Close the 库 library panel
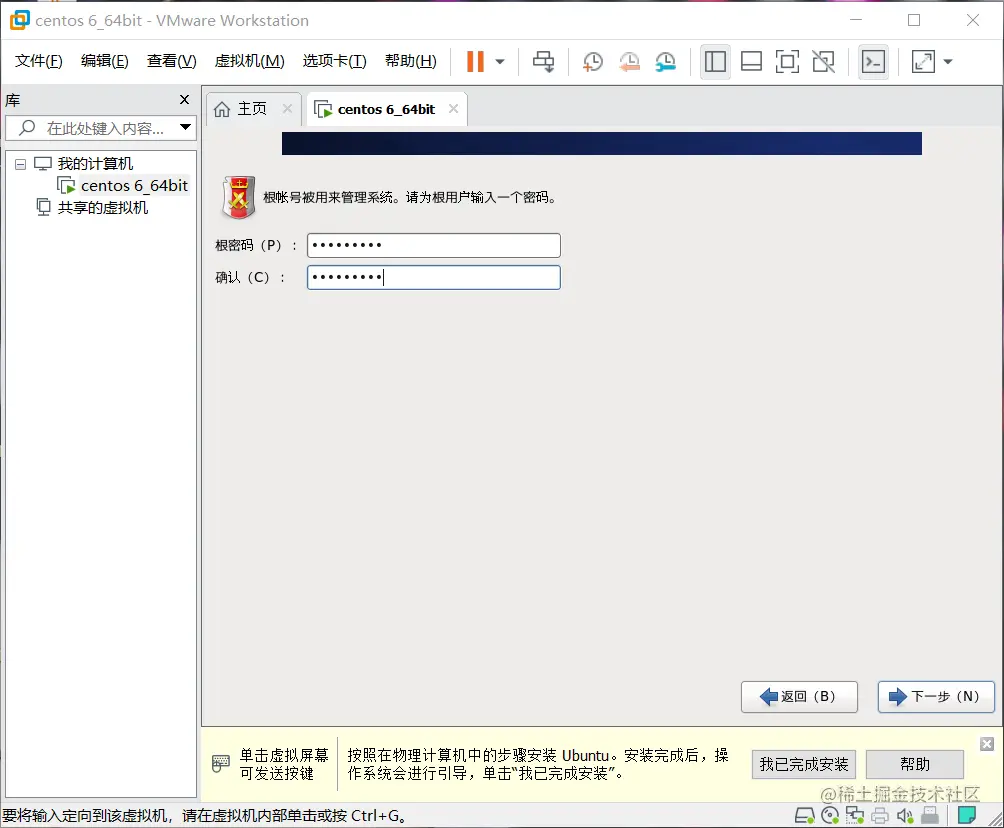The height and width of the screenshot is (828, 1004). tap(184, 99)
